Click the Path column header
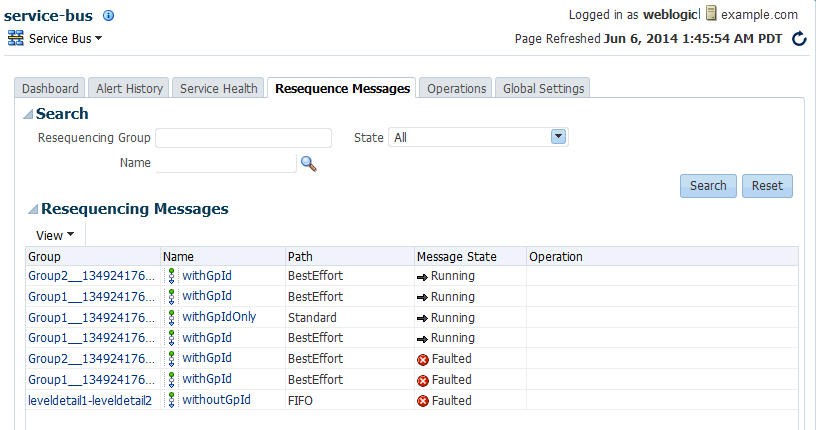Image resolution: width=816 pixels, height=430 pixels. (x=350, y=257)
